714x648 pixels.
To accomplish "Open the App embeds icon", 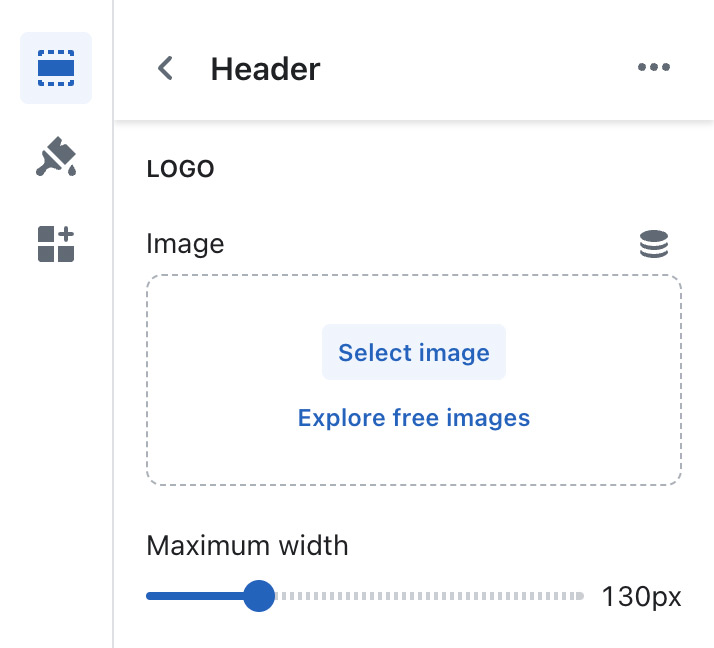I will pyautogui.click(x=56, y=244).
